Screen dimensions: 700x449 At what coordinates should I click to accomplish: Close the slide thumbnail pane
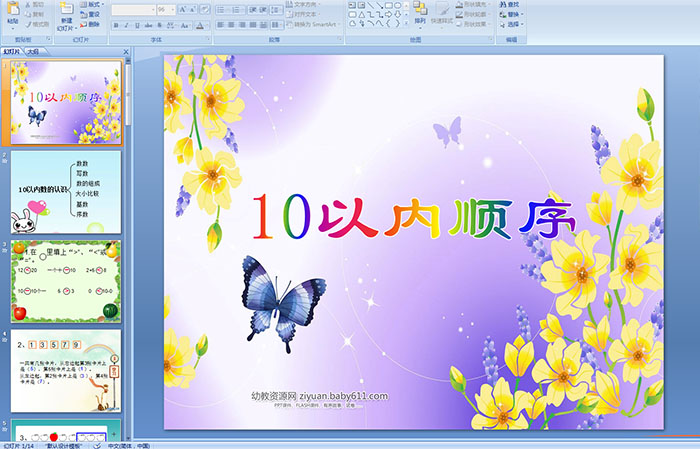[126, 52]
